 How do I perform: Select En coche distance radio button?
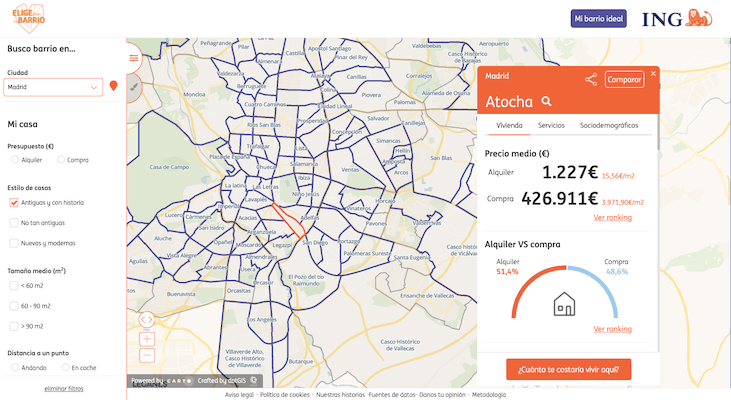click(x=65, y=367)
